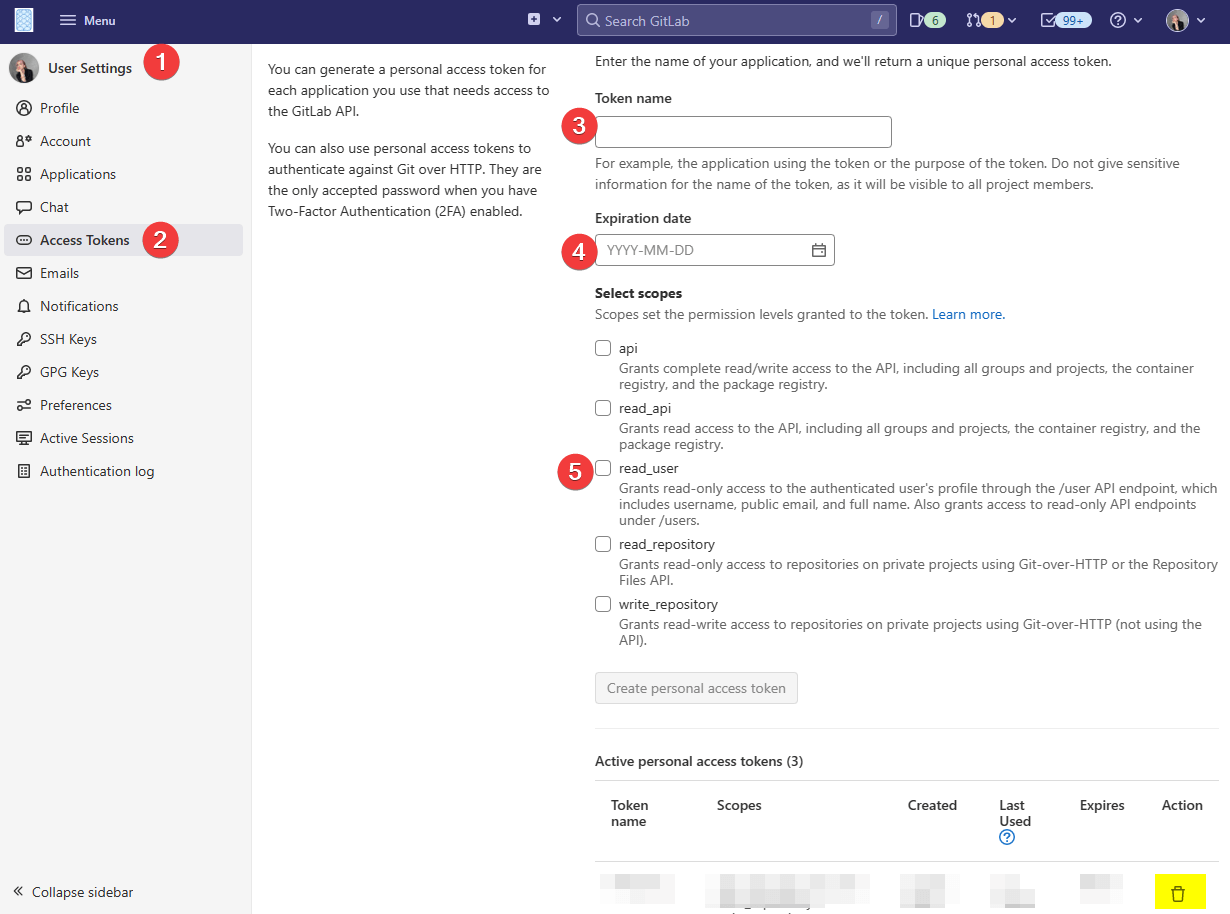The image size is (1230, 914).
Task: Click inside the Token name field
Action: click(742, 131)
